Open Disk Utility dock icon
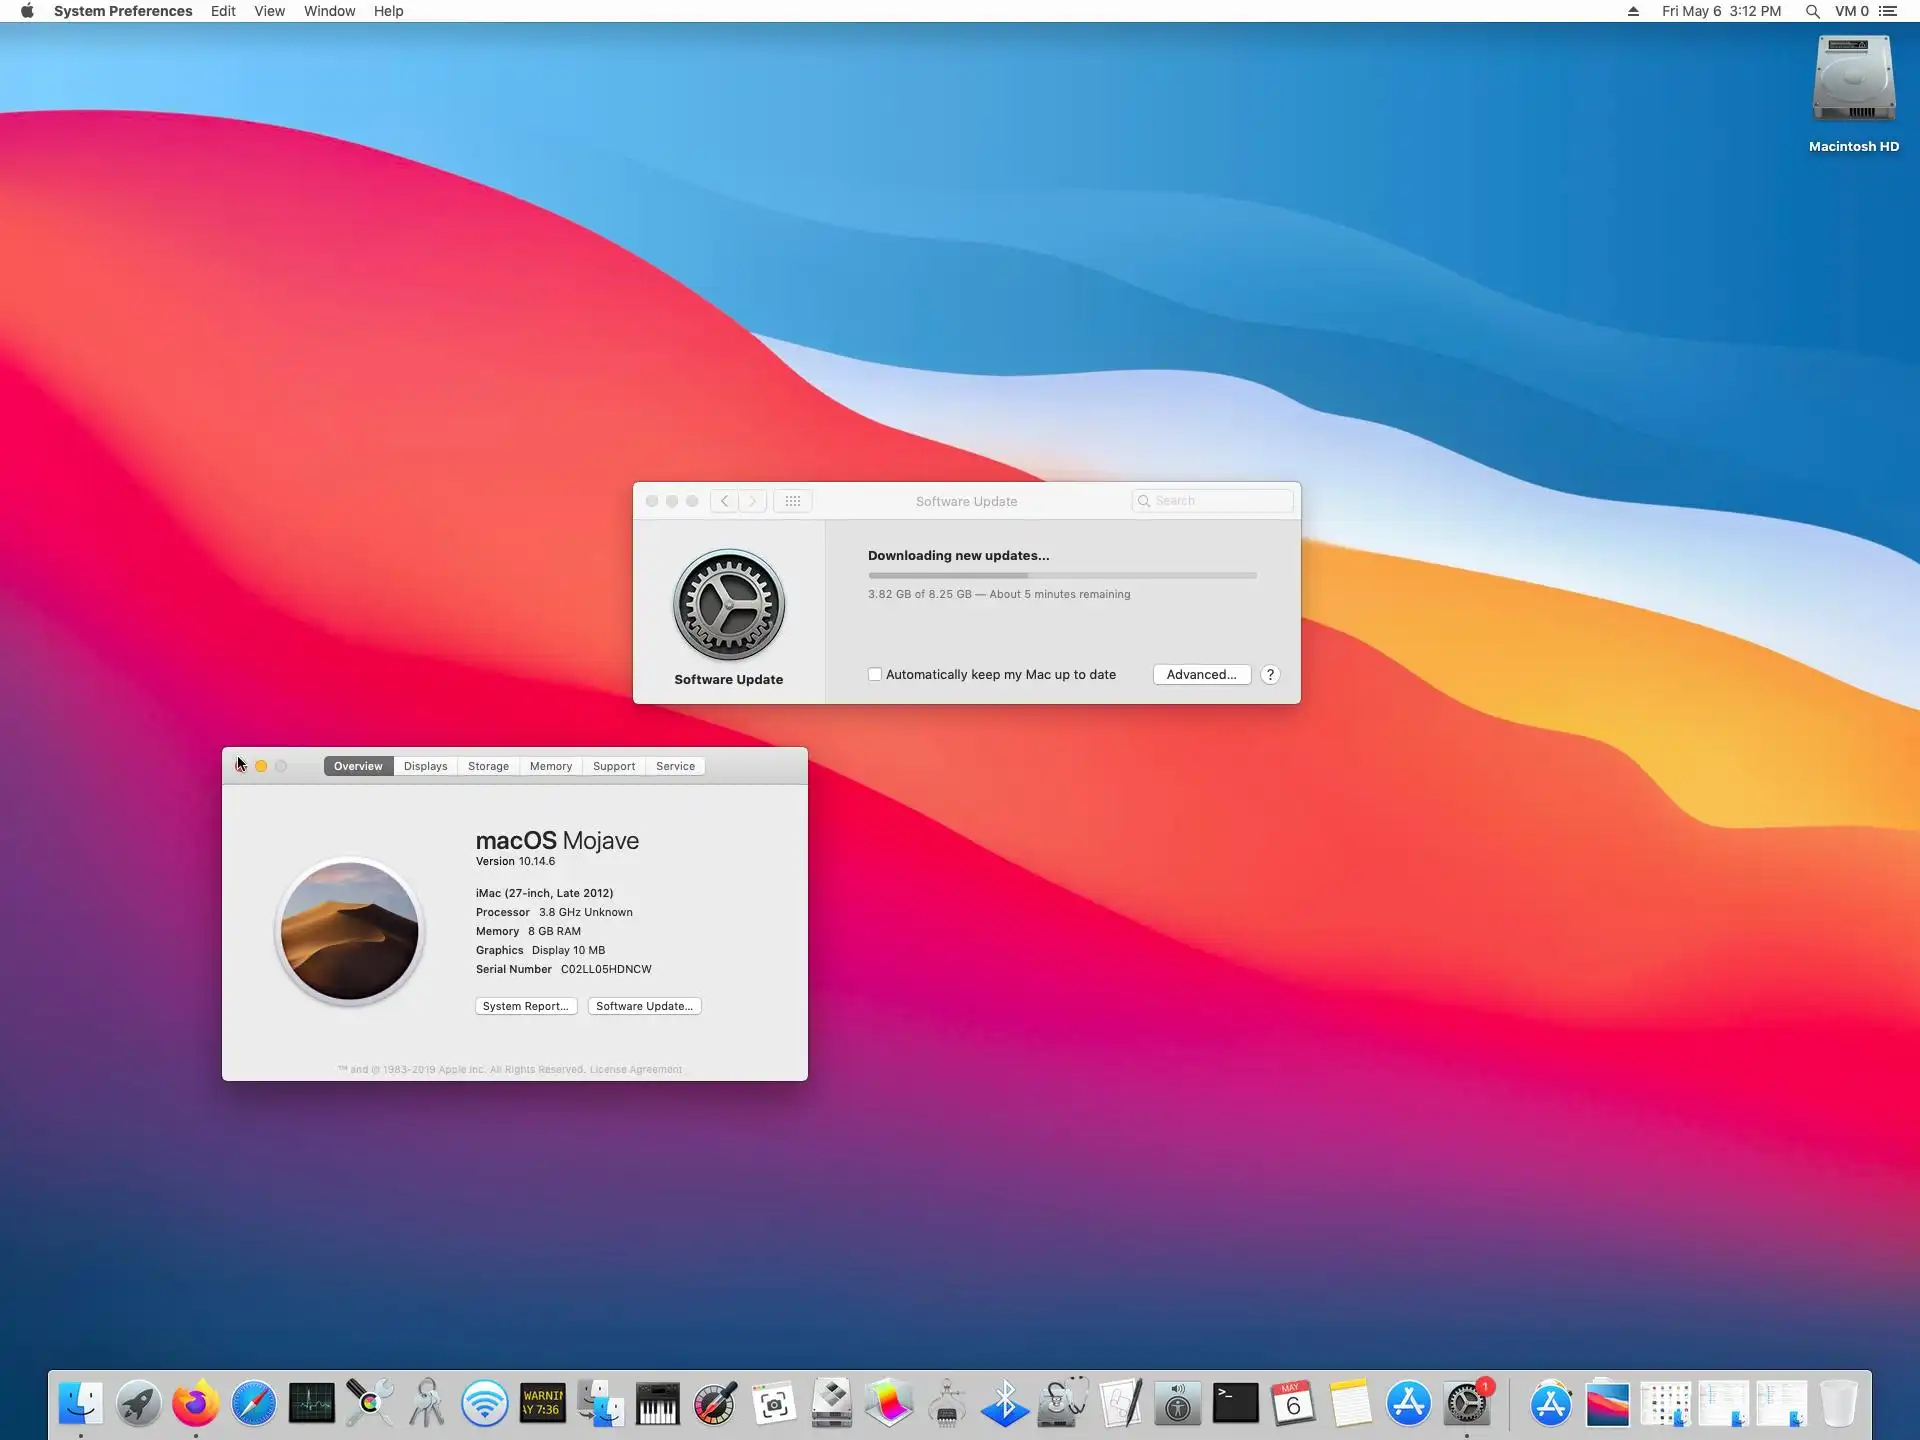 click(x=1062, y=1404)
